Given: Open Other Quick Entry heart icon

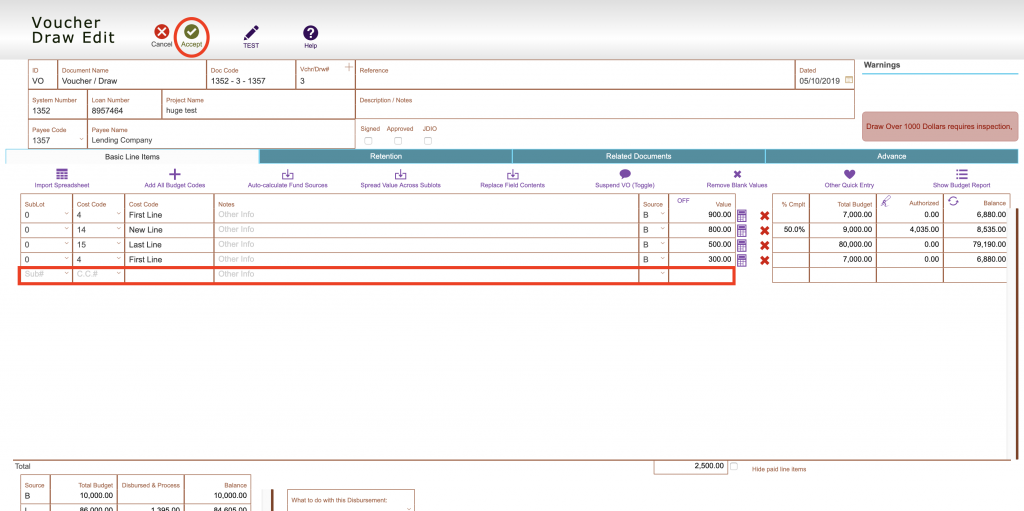Looking at the screenshot, I should click(849, 174).
